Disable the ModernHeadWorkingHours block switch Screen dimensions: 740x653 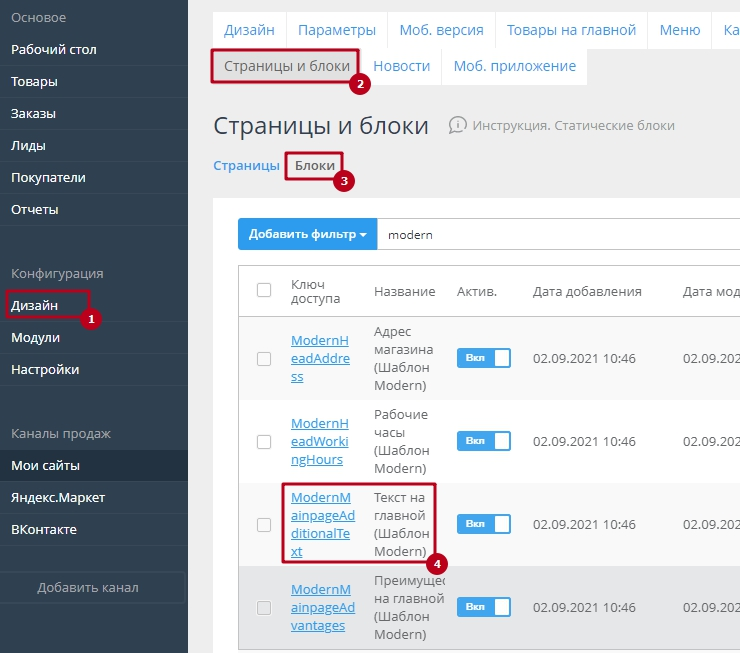point(483,441)
